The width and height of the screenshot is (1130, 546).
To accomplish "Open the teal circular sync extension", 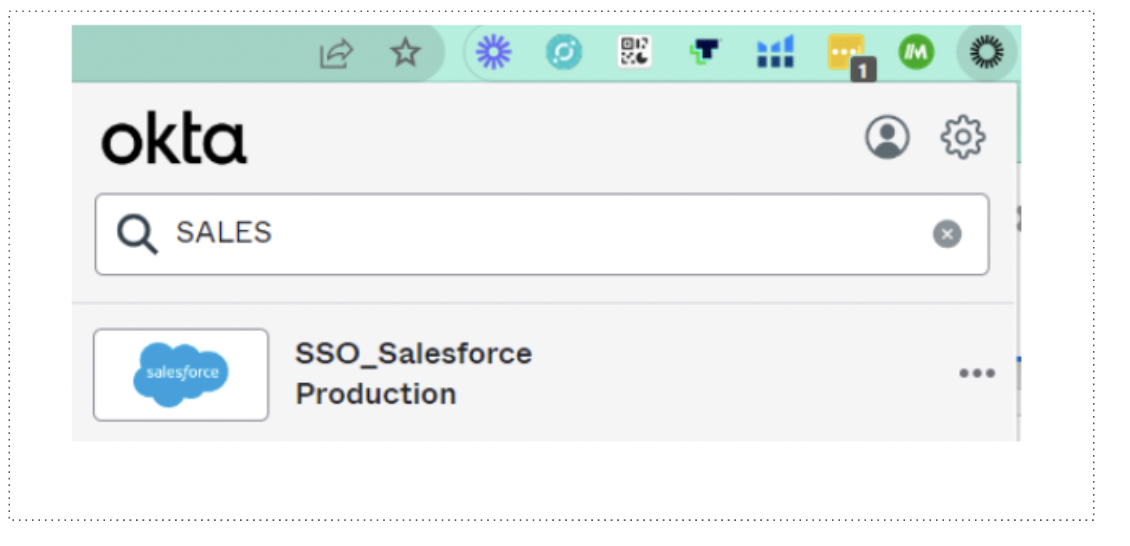I will [564, 53].
